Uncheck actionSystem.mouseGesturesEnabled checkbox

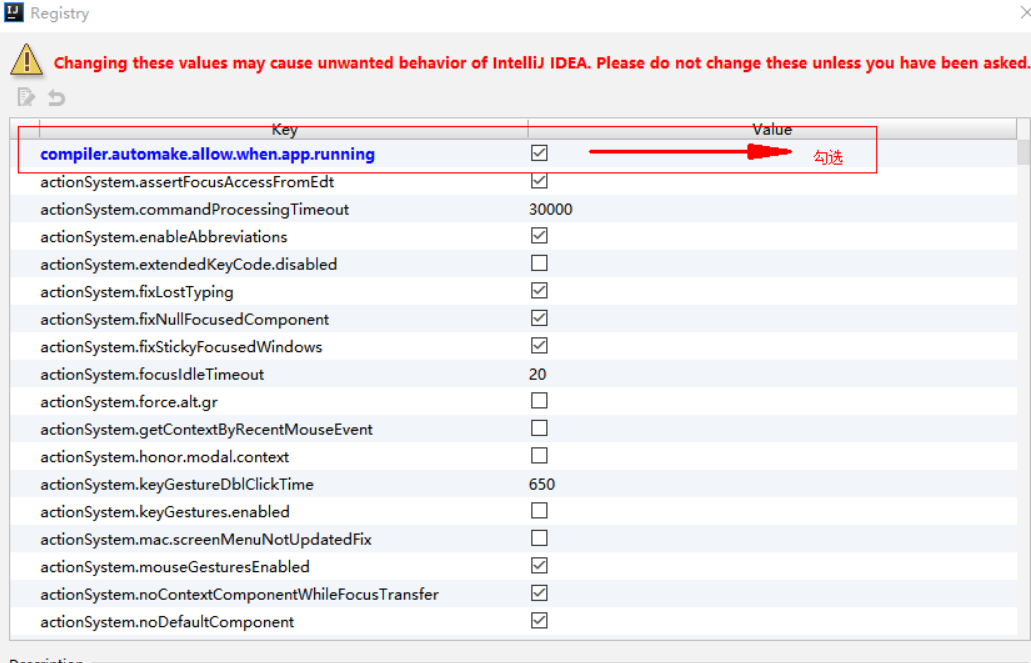(x=539, y=566)
